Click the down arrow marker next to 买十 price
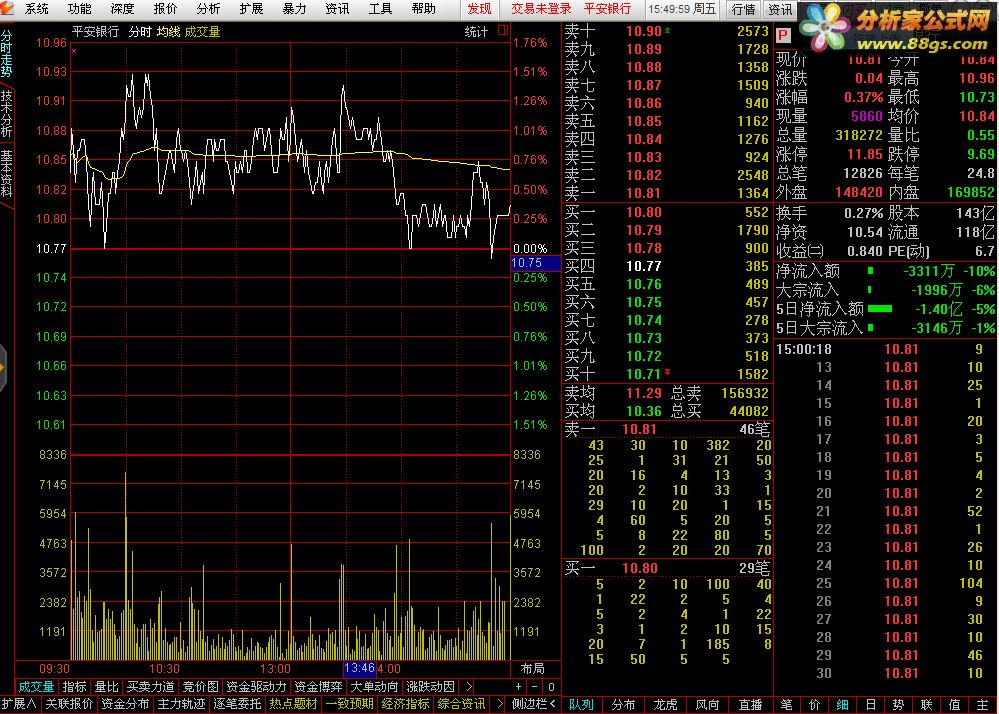This screenshot has height=714, width=999. tap(667, 372)
